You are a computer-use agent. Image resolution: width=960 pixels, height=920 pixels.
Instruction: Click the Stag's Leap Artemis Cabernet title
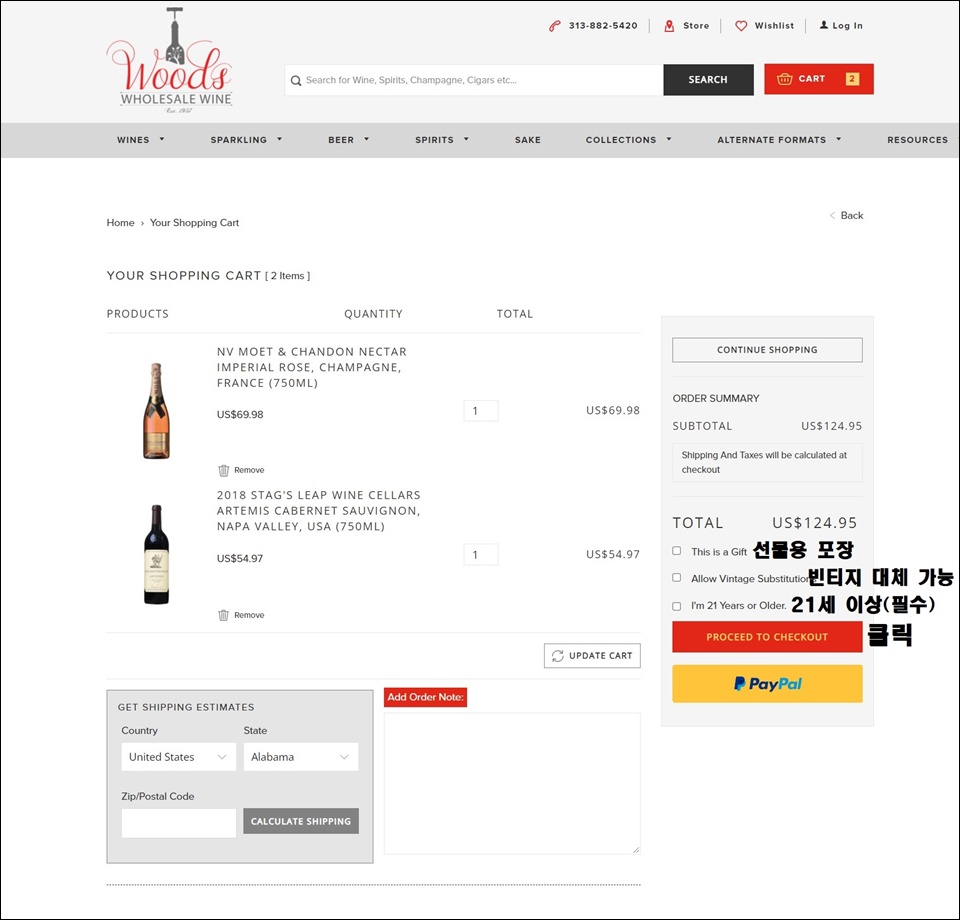(318, 510)
